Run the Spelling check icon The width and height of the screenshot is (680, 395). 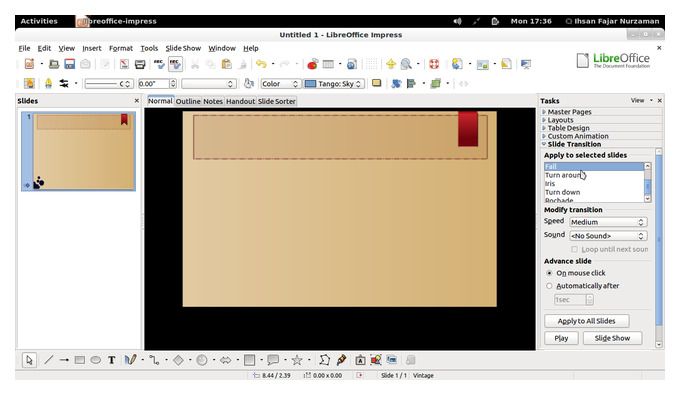(159, 64)
